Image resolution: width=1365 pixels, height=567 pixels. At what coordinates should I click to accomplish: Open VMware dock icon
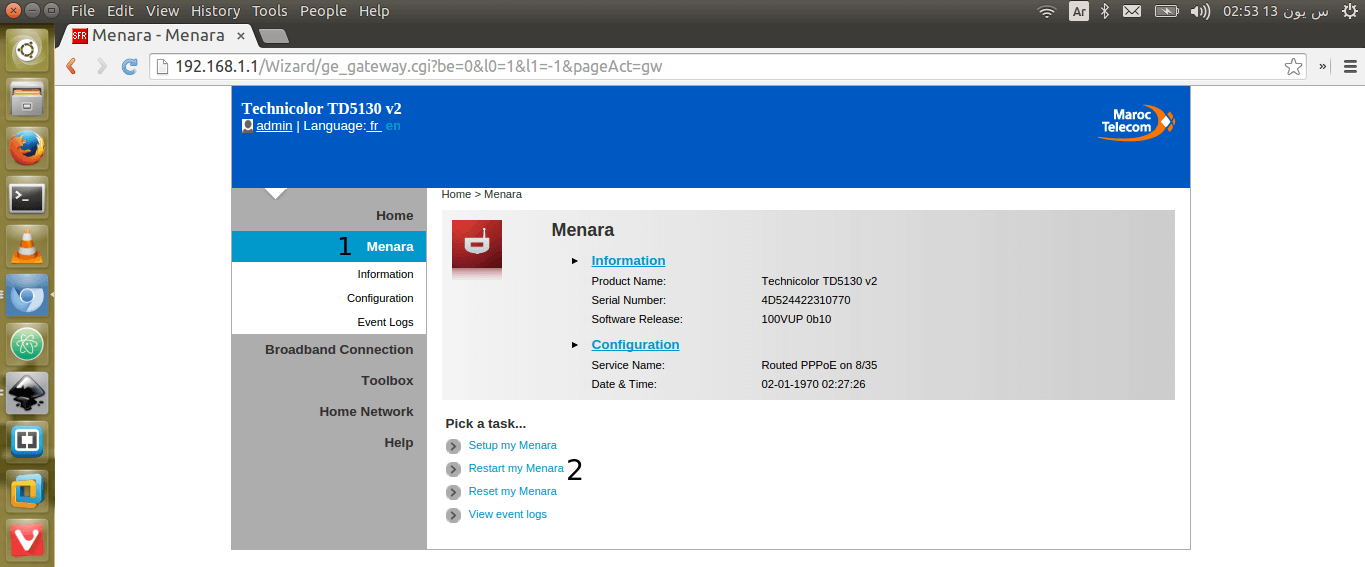tap(27, 490)
